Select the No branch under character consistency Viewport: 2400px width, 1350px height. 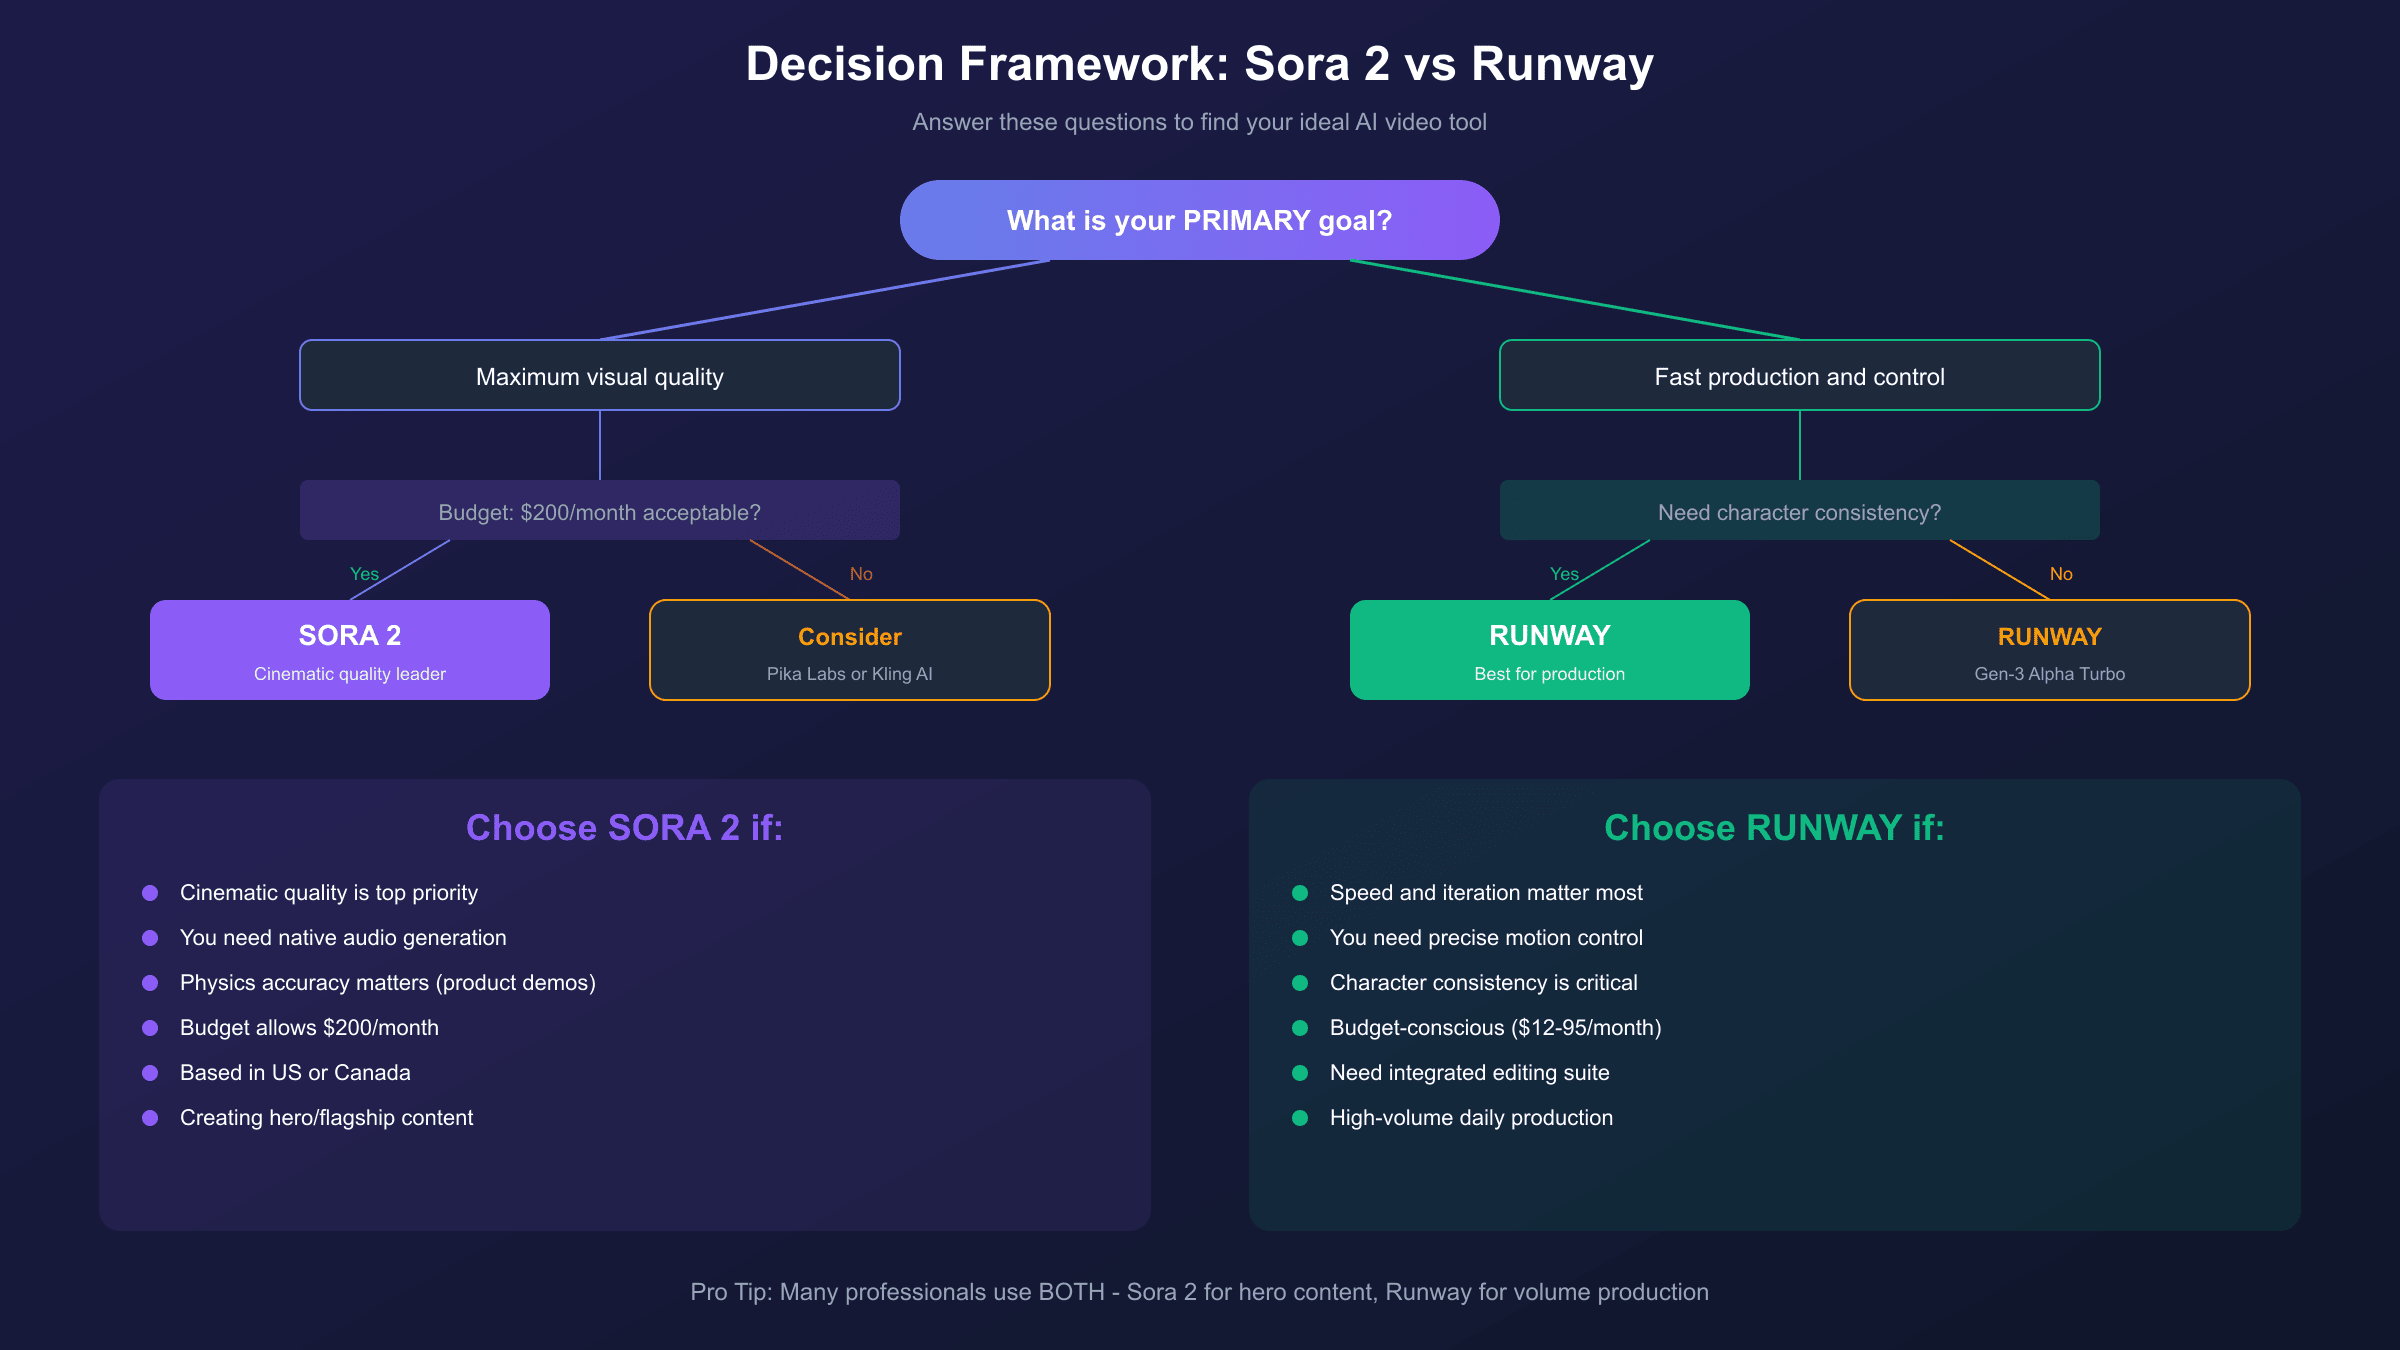[x=2061, y=574]
